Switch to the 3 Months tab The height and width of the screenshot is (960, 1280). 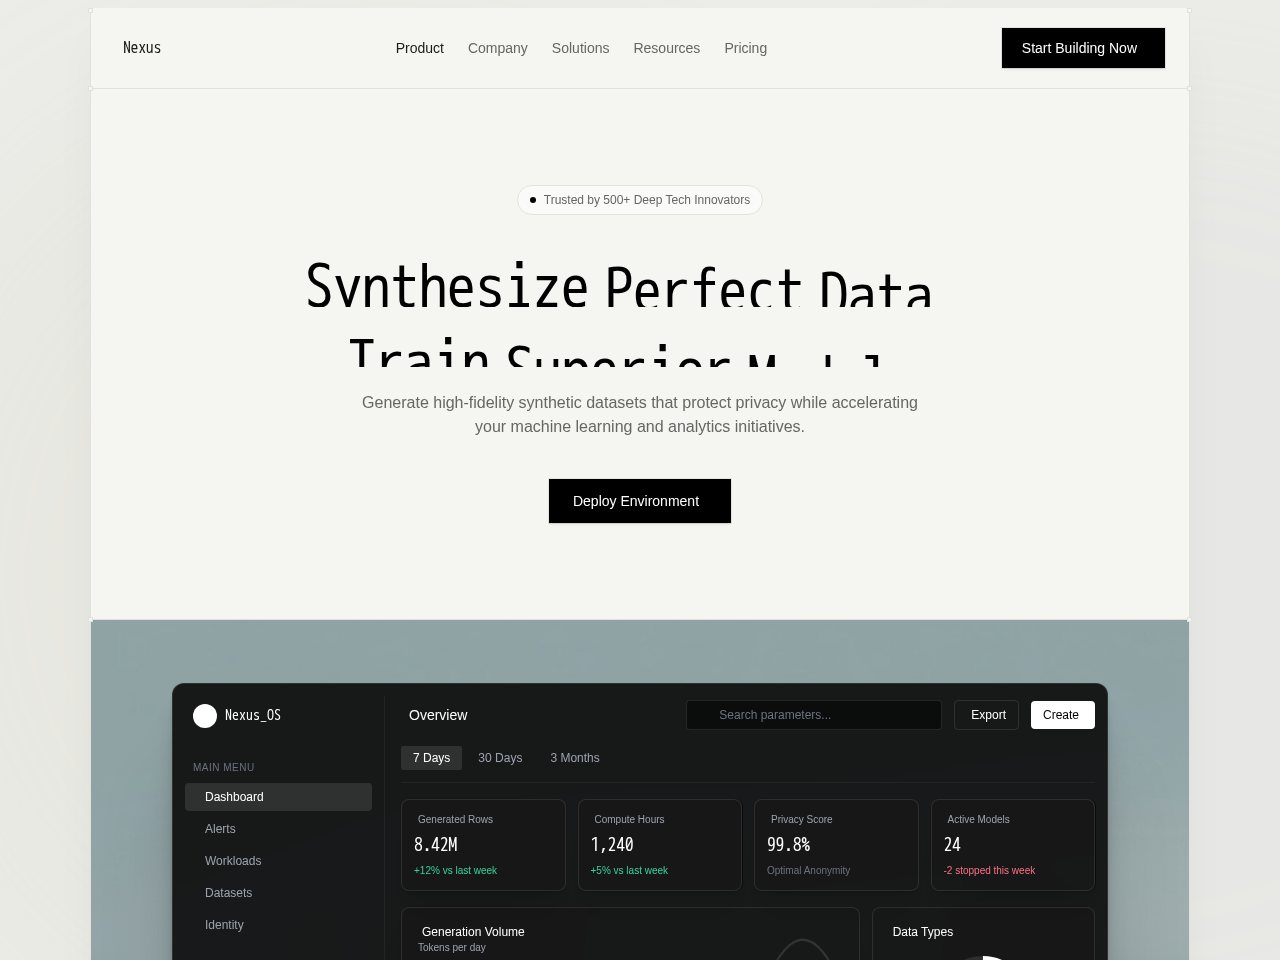574,758
